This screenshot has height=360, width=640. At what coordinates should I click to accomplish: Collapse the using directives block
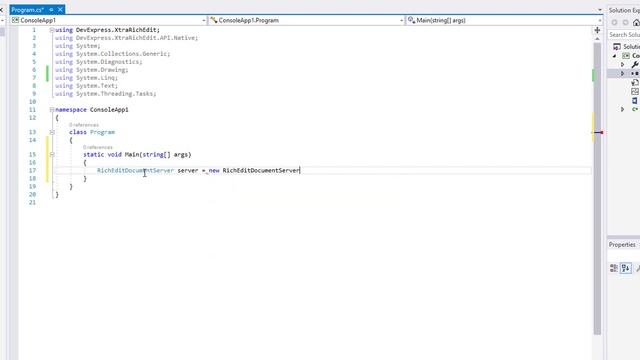point(52,30)
